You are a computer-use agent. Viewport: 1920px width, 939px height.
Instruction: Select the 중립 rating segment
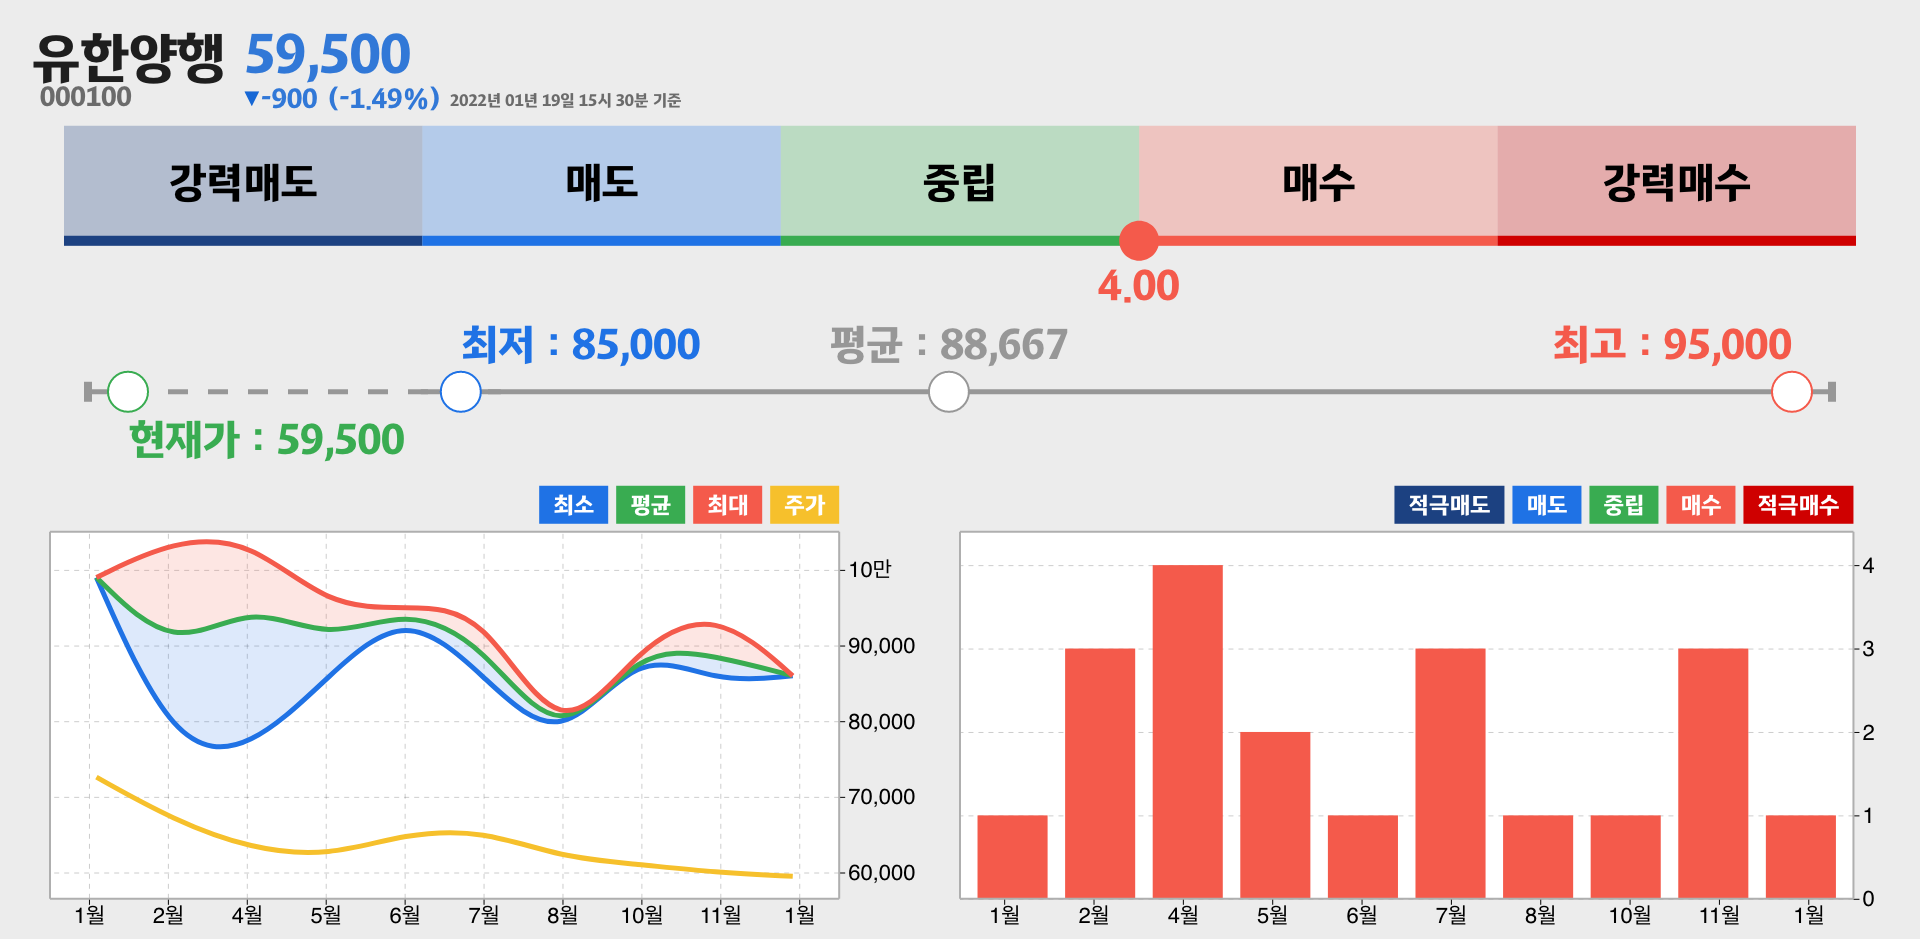pyautogui.click(x=960, y=185)
